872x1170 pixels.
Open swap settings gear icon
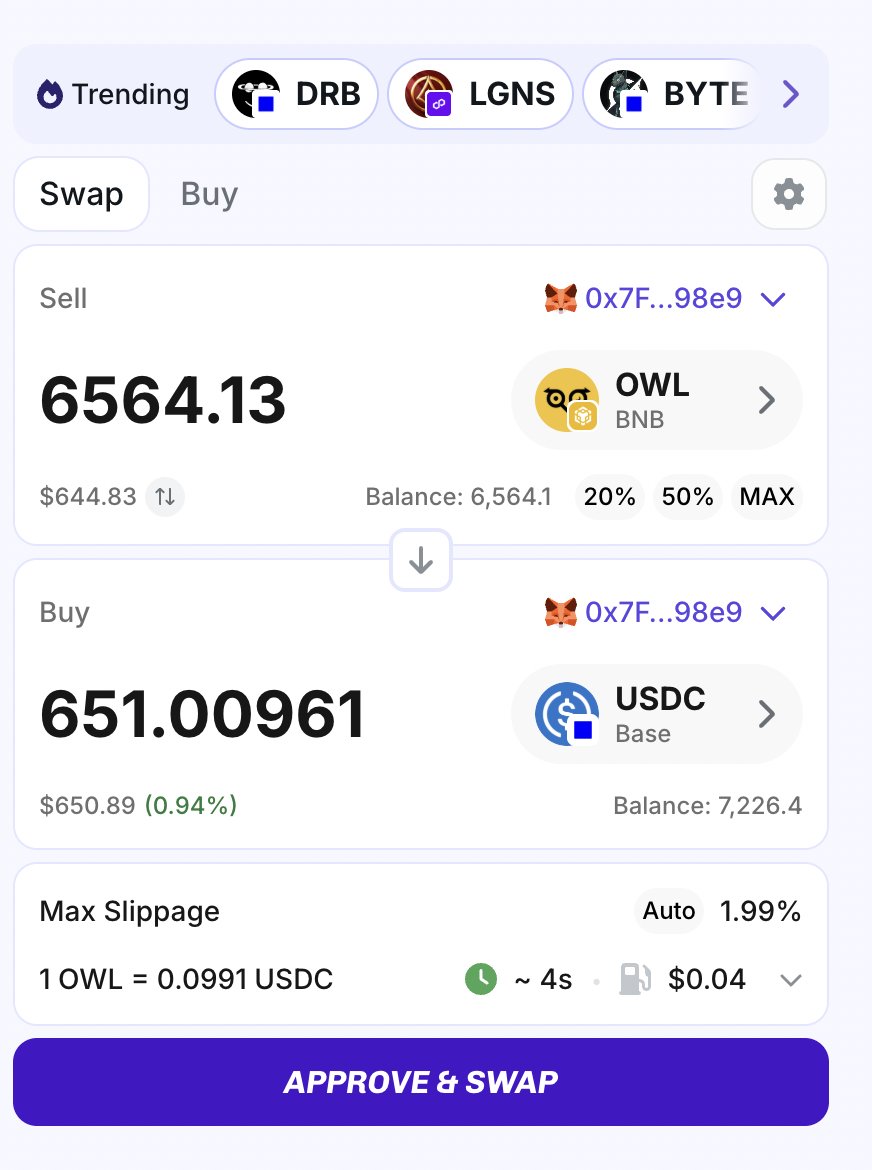click(x=788, y=194)
